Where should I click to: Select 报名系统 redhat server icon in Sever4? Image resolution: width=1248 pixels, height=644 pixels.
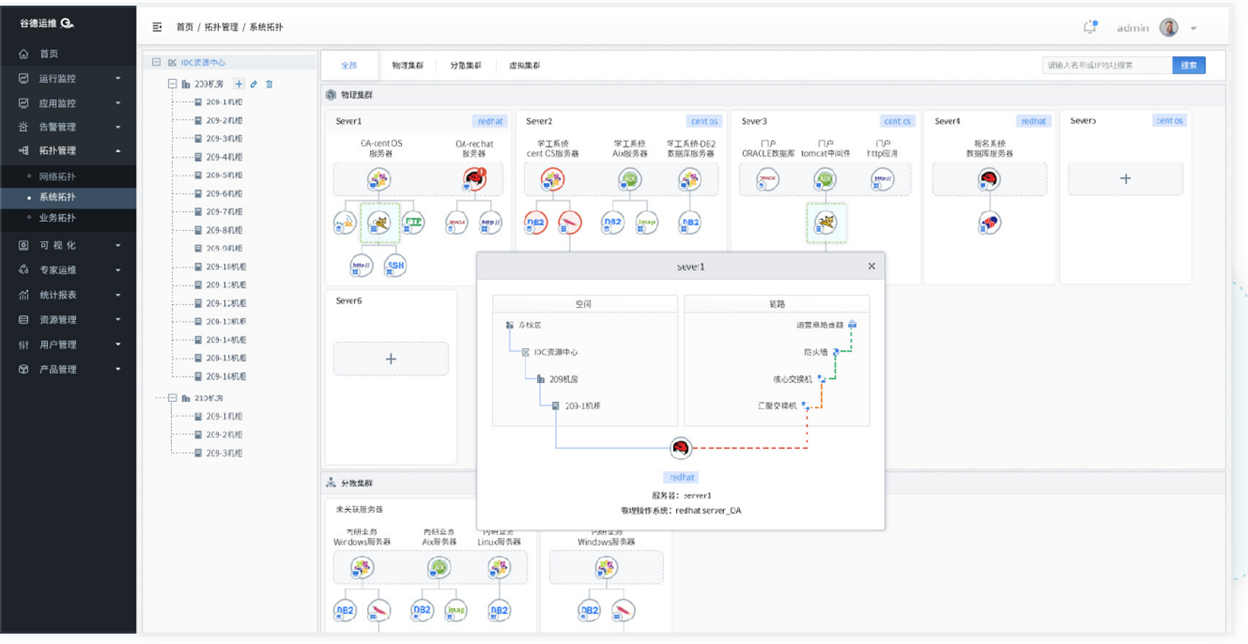pos(989,180)
